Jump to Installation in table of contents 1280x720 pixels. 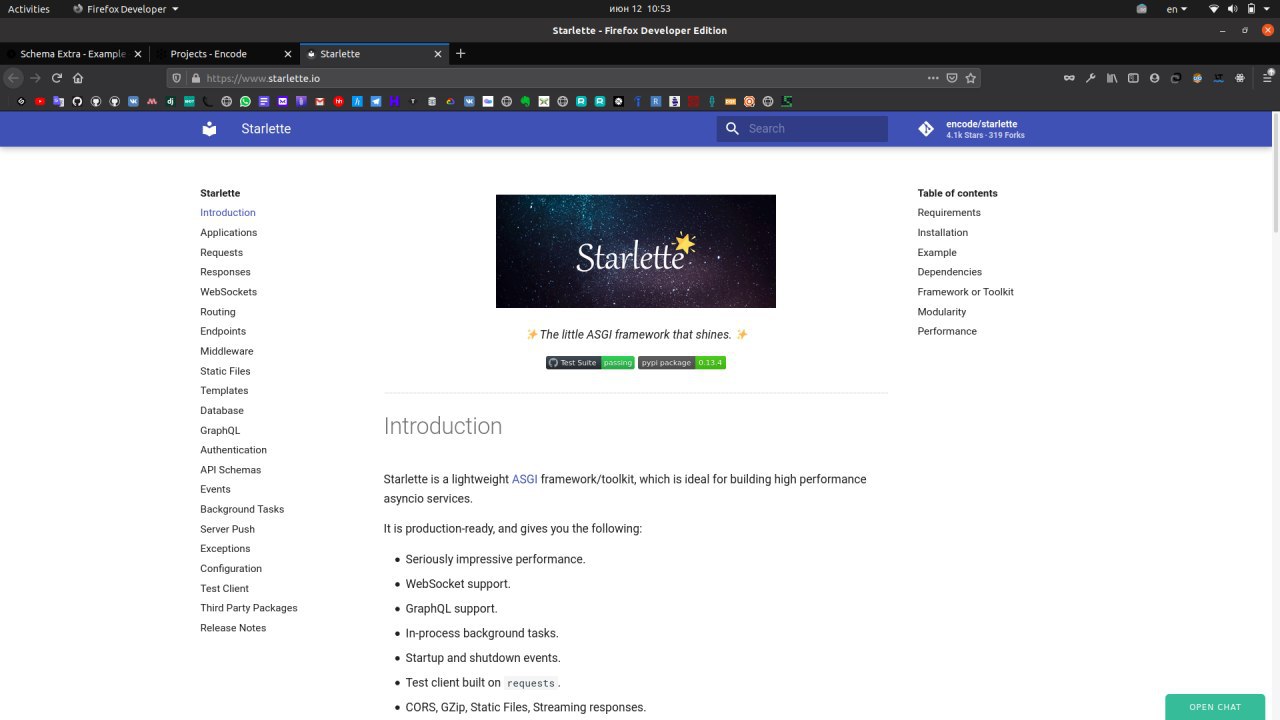point(943,232)
